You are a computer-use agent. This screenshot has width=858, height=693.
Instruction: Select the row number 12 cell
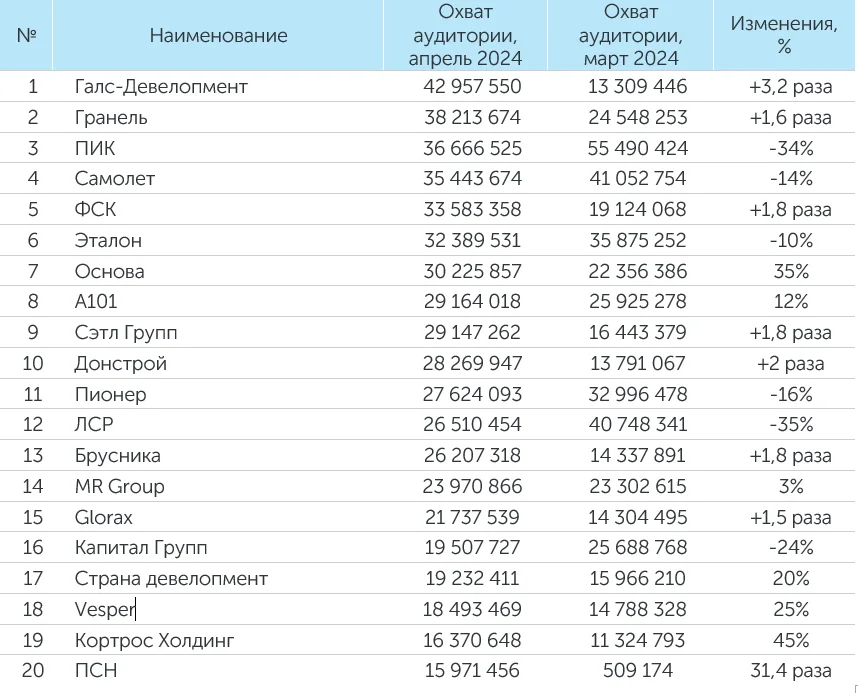(x=33, y=425)
